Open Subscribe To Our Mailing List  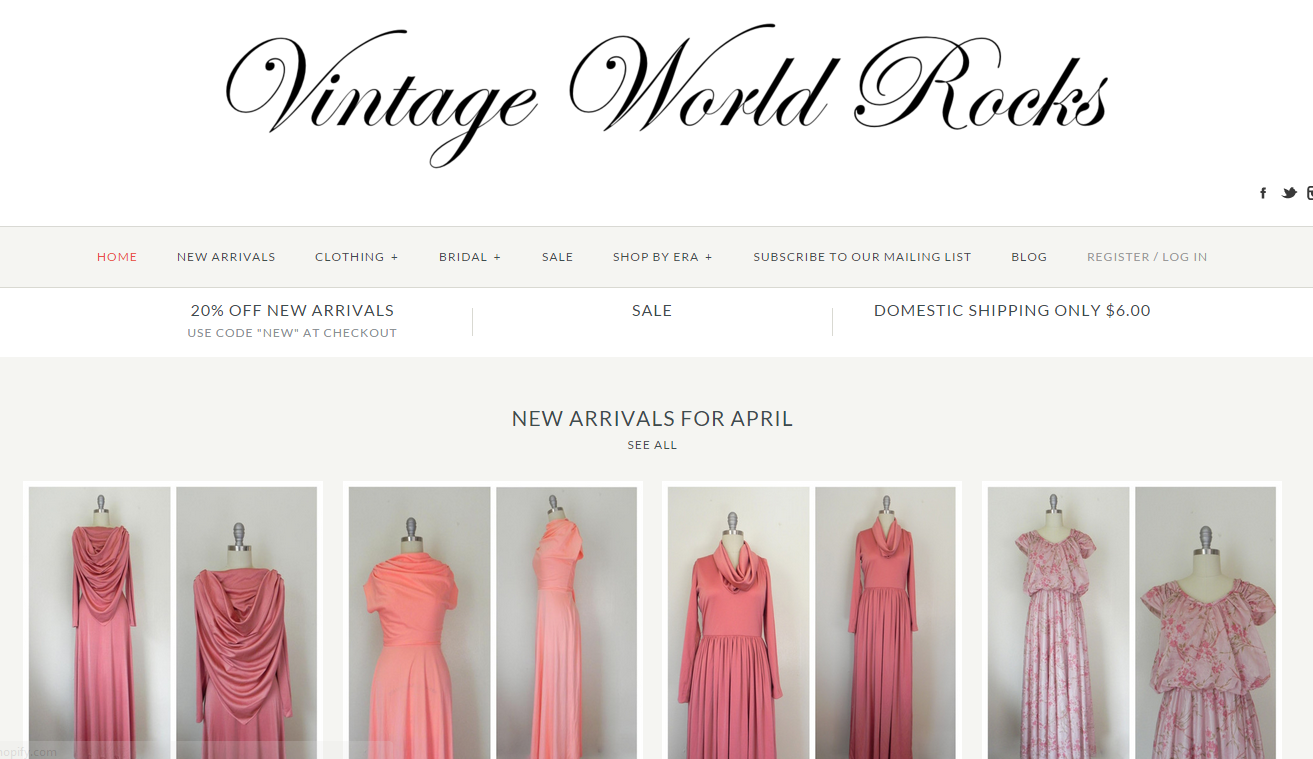(x=862, y=257)
